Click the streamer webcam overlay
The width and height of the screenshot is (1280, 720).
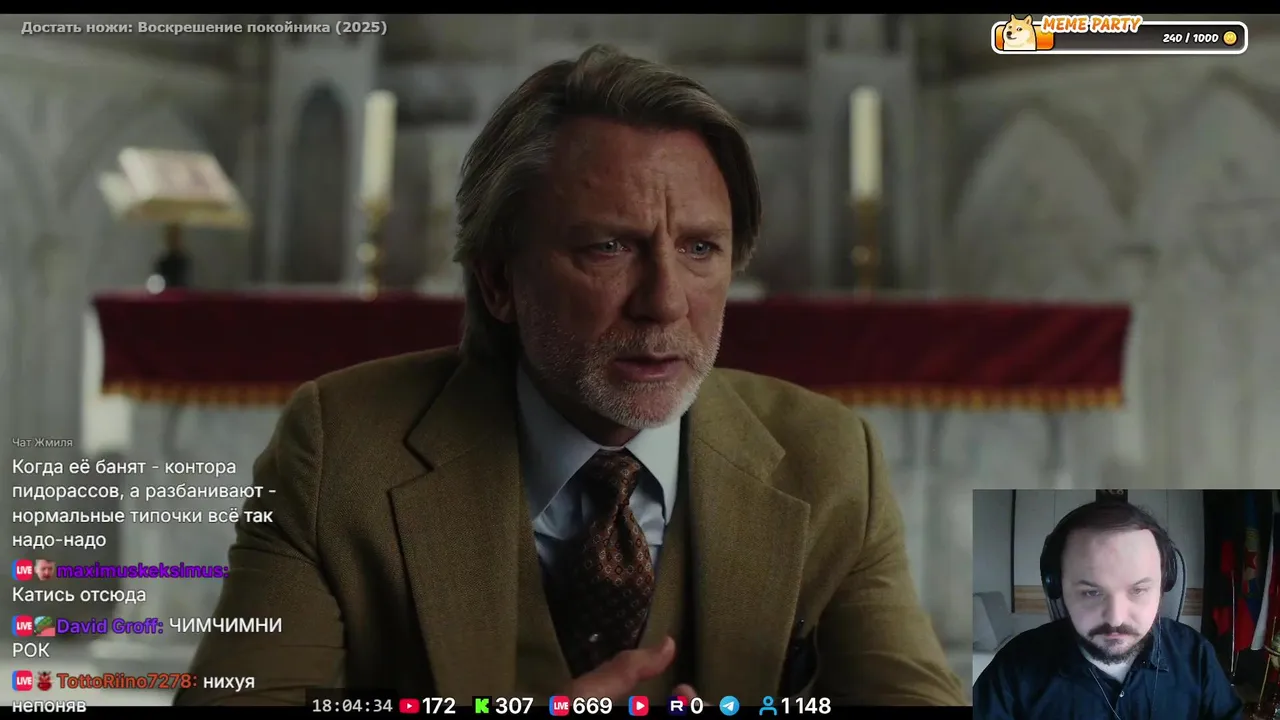(x=1126, y=604)
